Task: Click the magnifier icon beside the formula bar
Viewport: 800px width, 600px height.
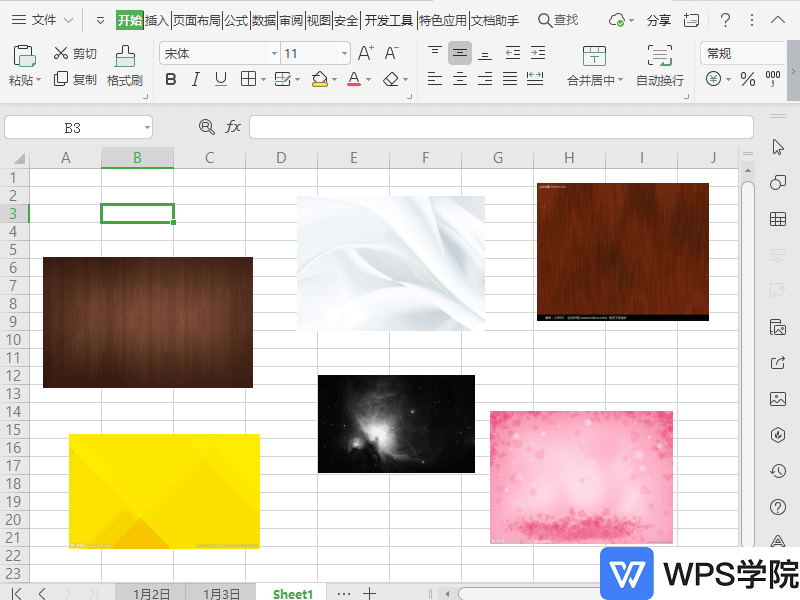Action: tap(207, 127)
